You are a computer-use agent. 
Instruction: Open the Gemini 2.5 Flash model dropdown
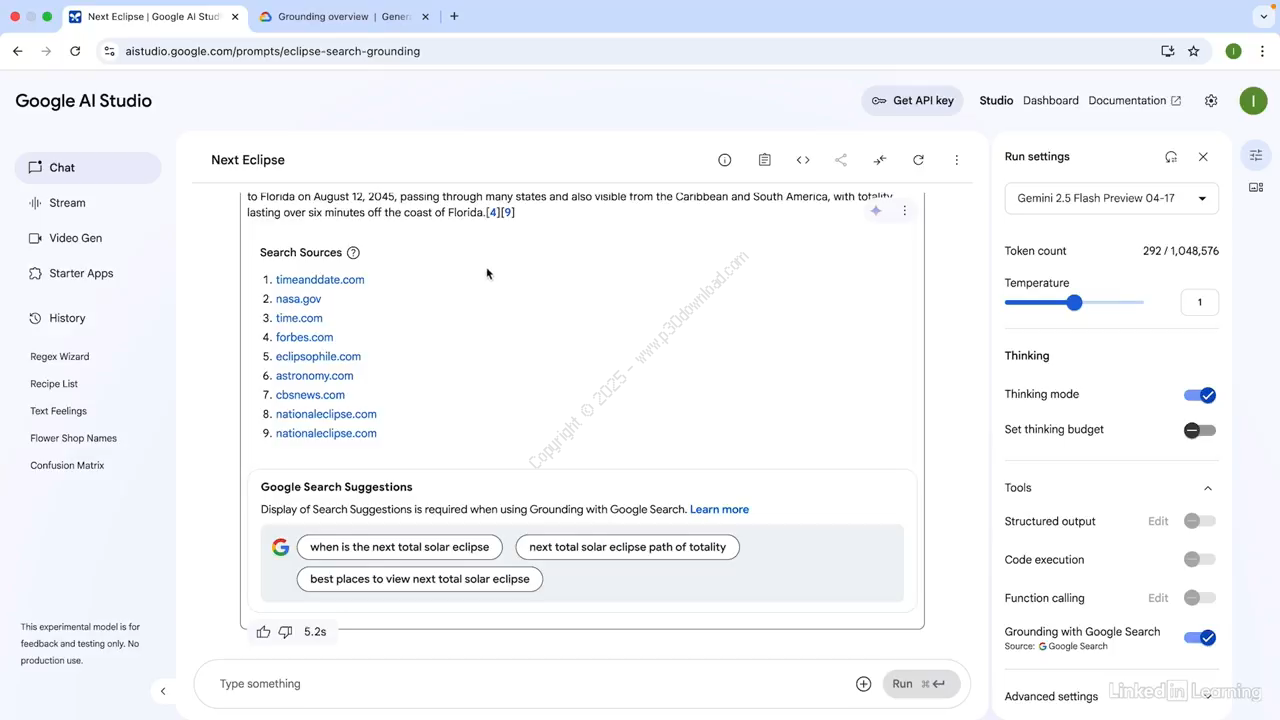pyautogui.click(x=1111, y=198)
